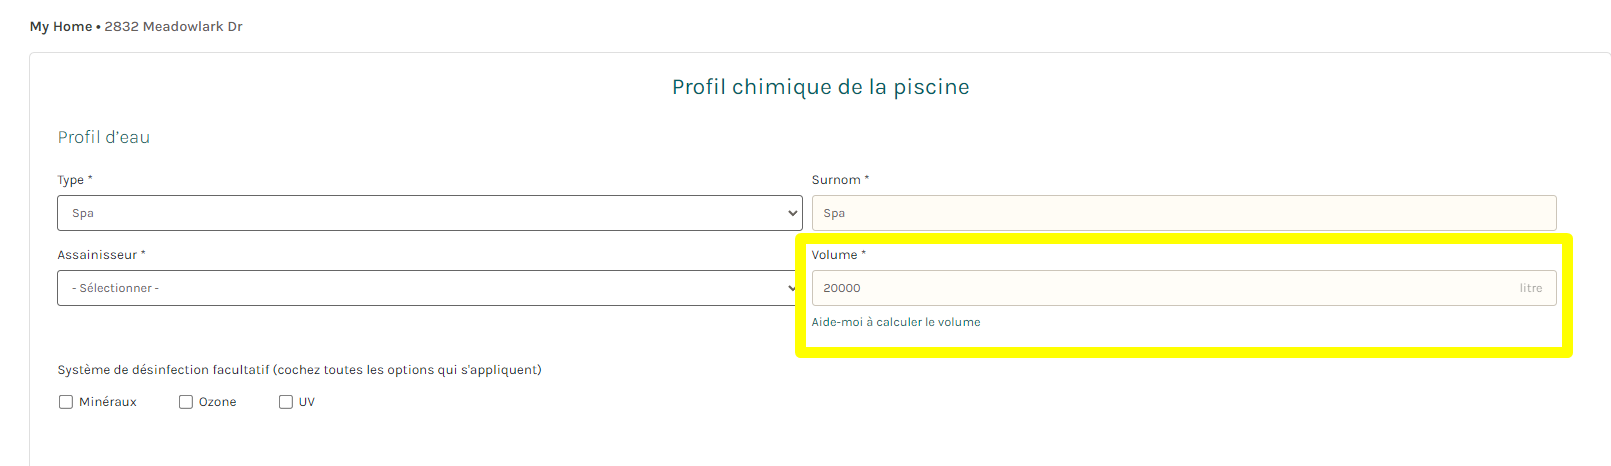Enable the Minéraux checkbox
The image size is (1611, 466).
66,402
